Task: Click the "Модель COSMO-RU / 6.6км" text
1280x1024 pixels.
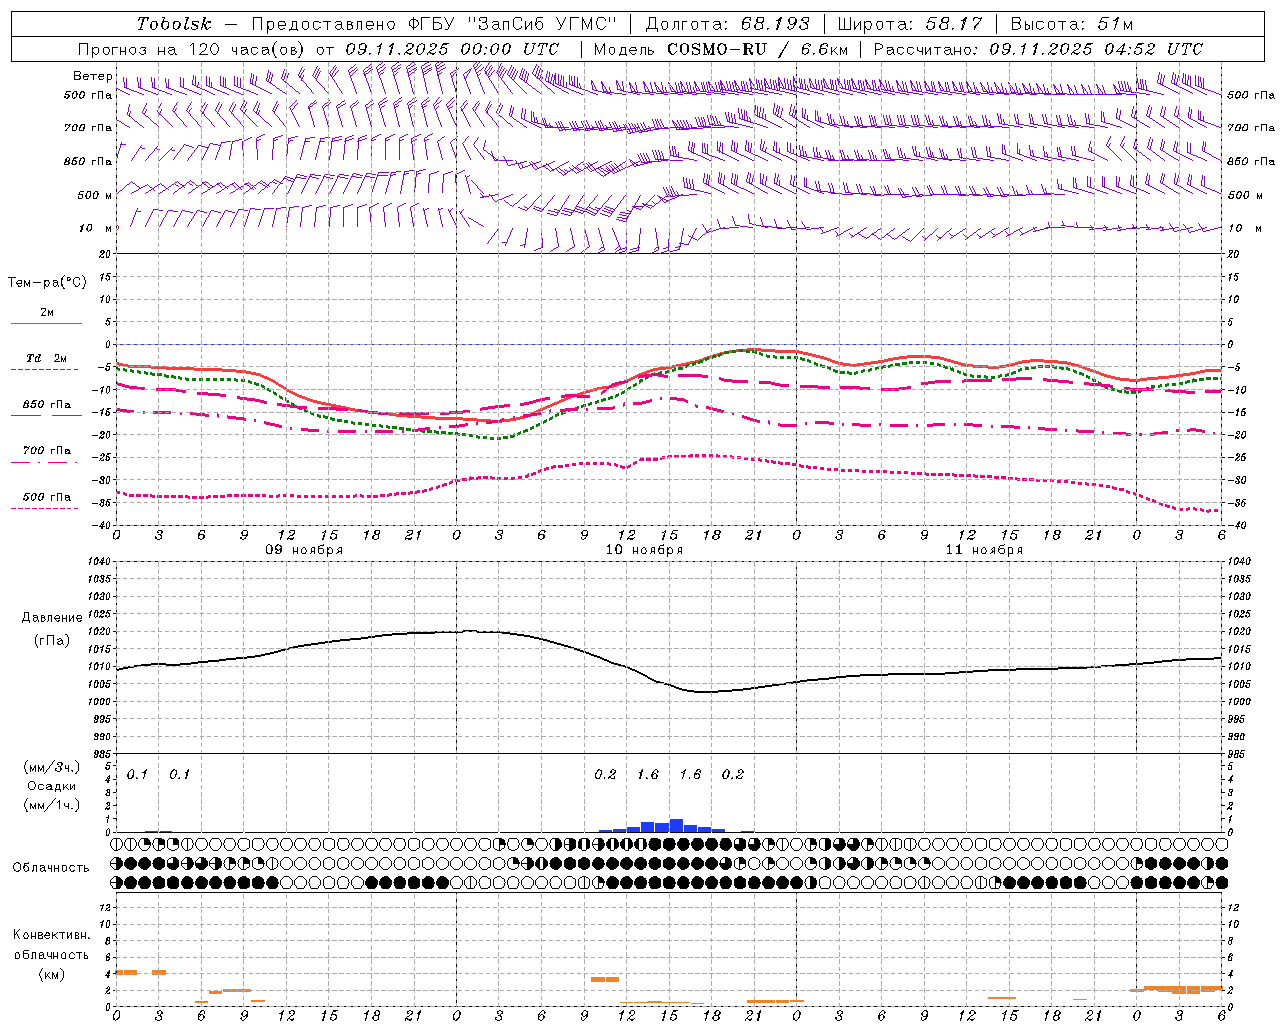Action: pos(721,49)
